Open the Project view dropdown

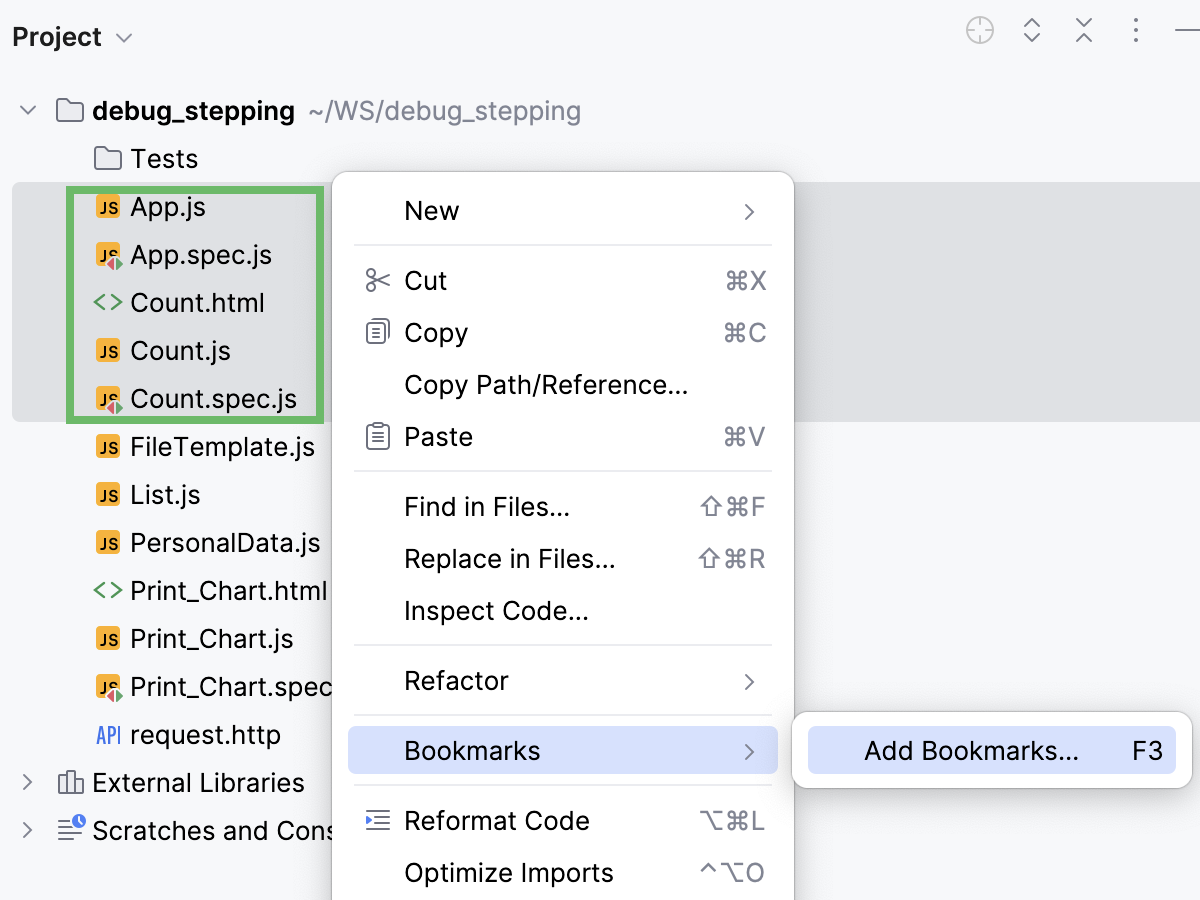[x=122, y=38]
